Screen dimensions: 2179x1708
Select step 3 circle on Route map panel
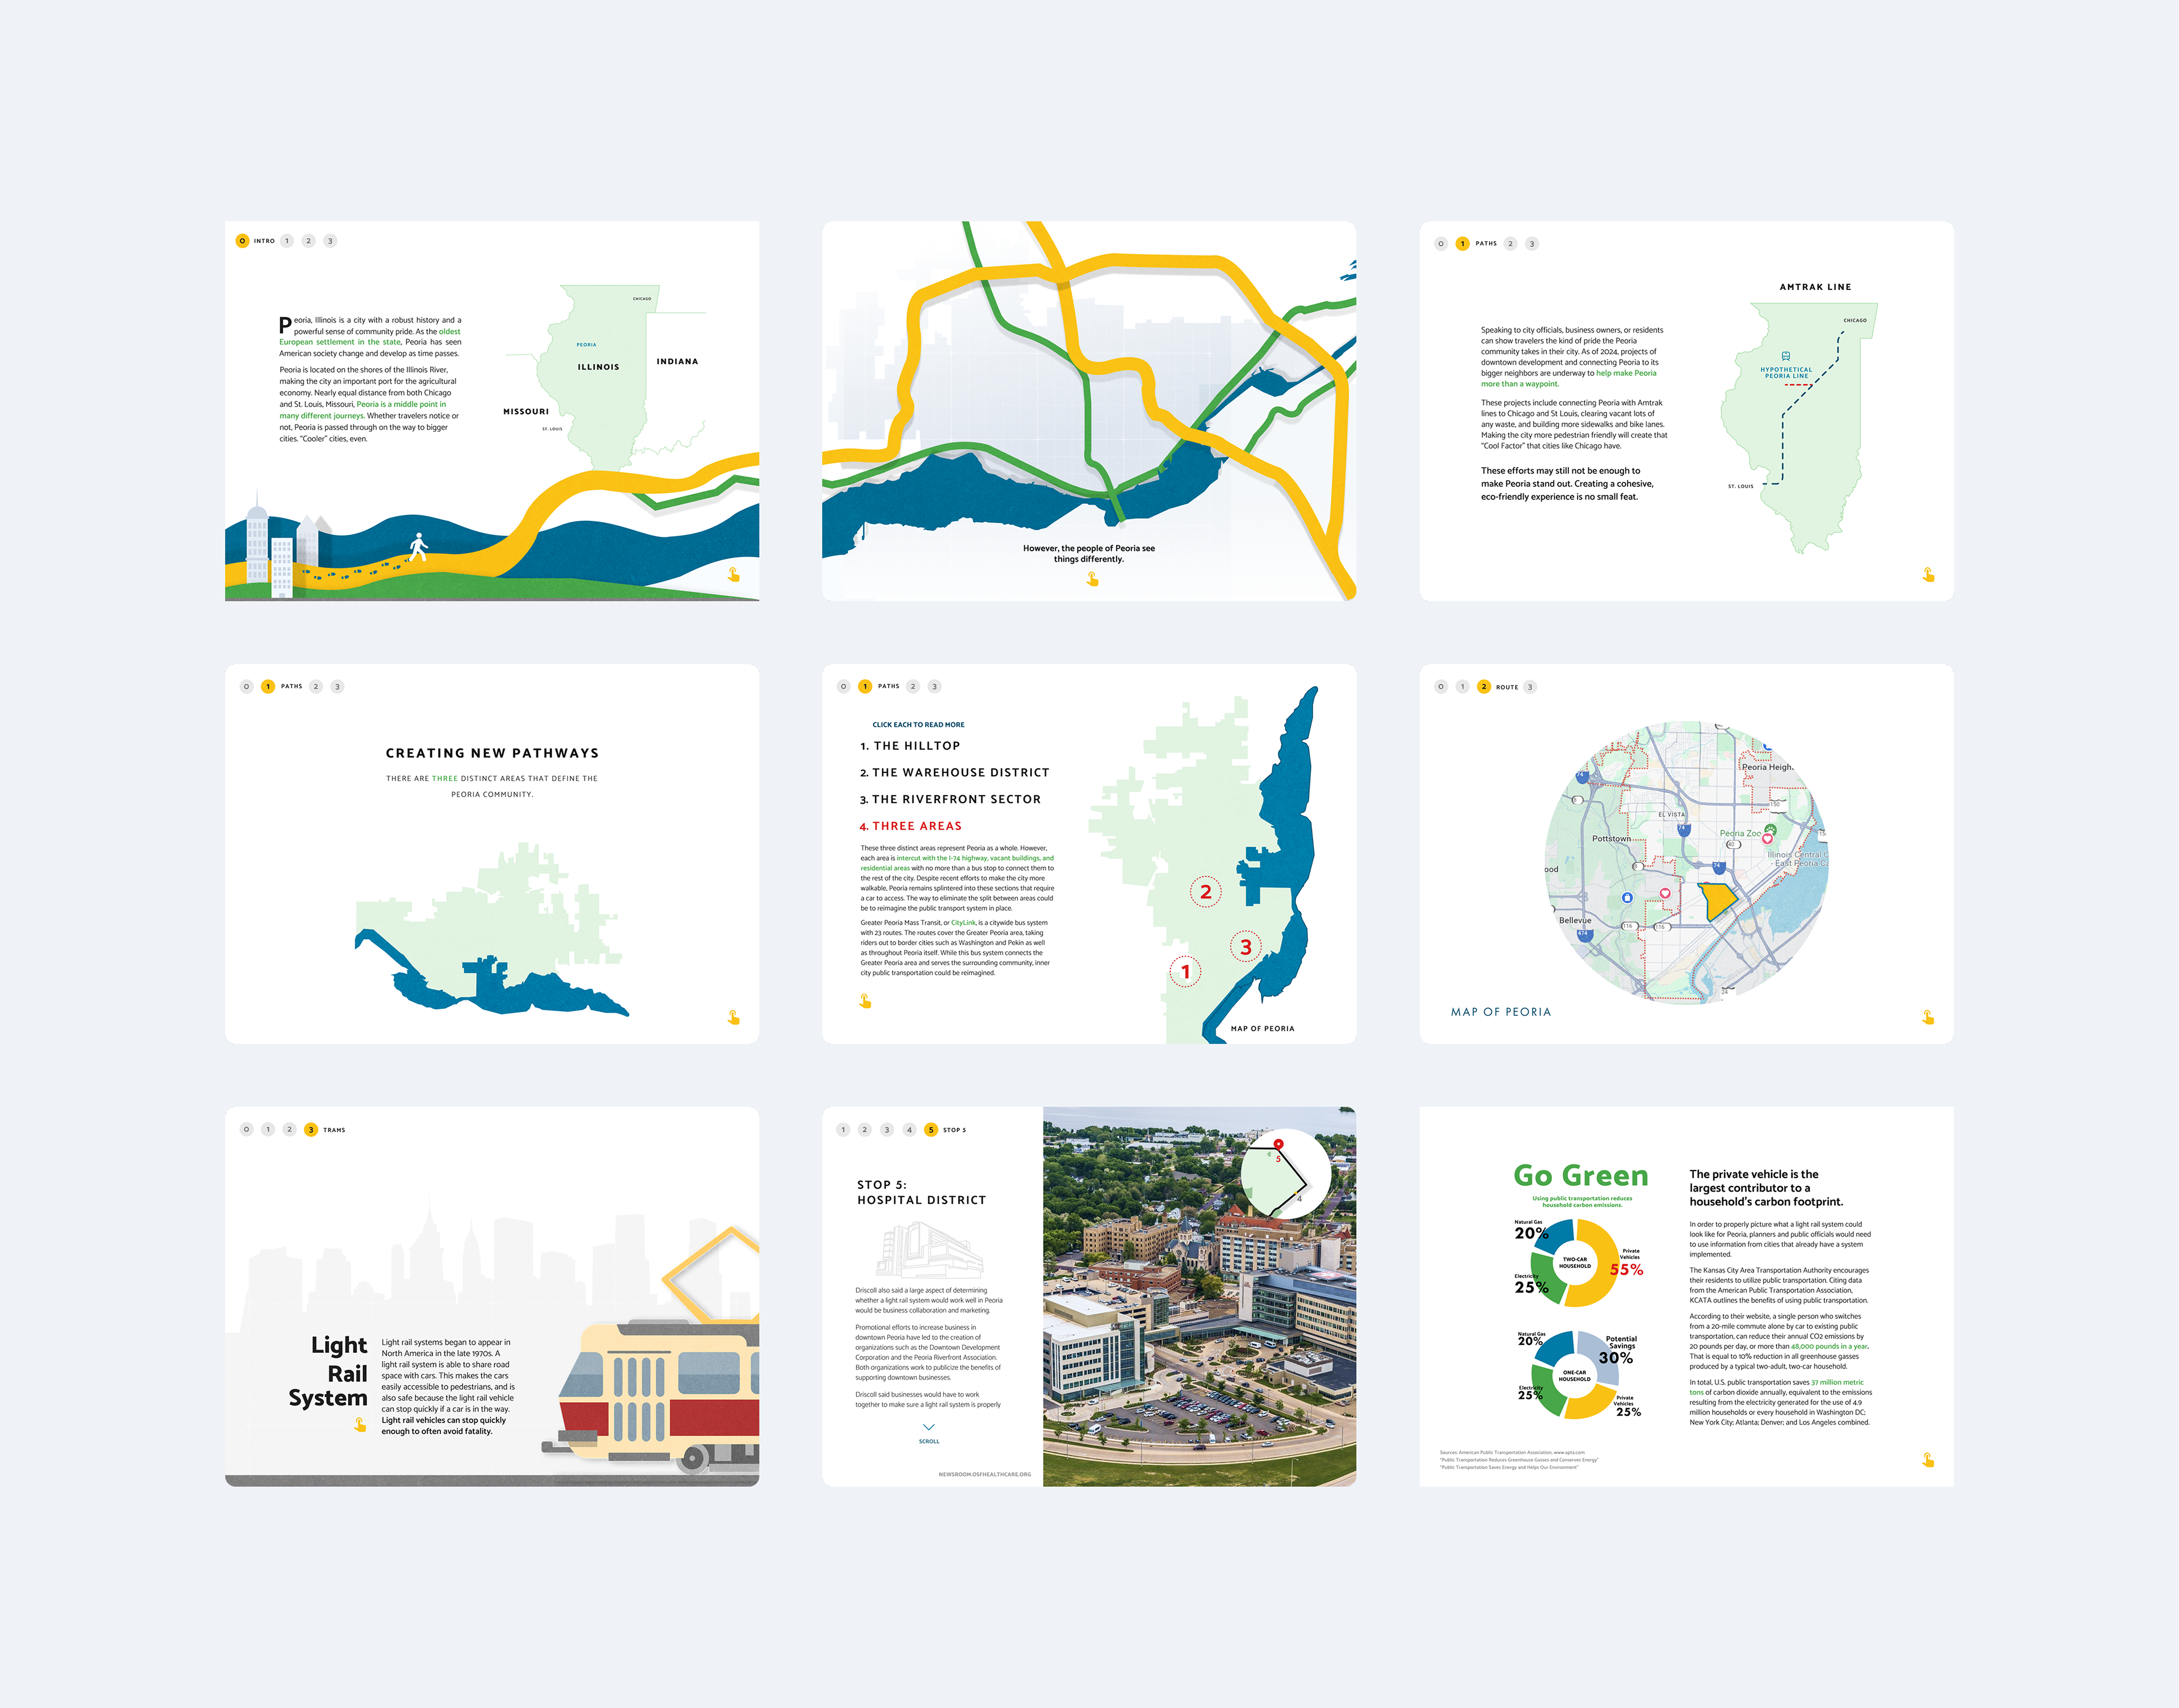[1530, 687]
